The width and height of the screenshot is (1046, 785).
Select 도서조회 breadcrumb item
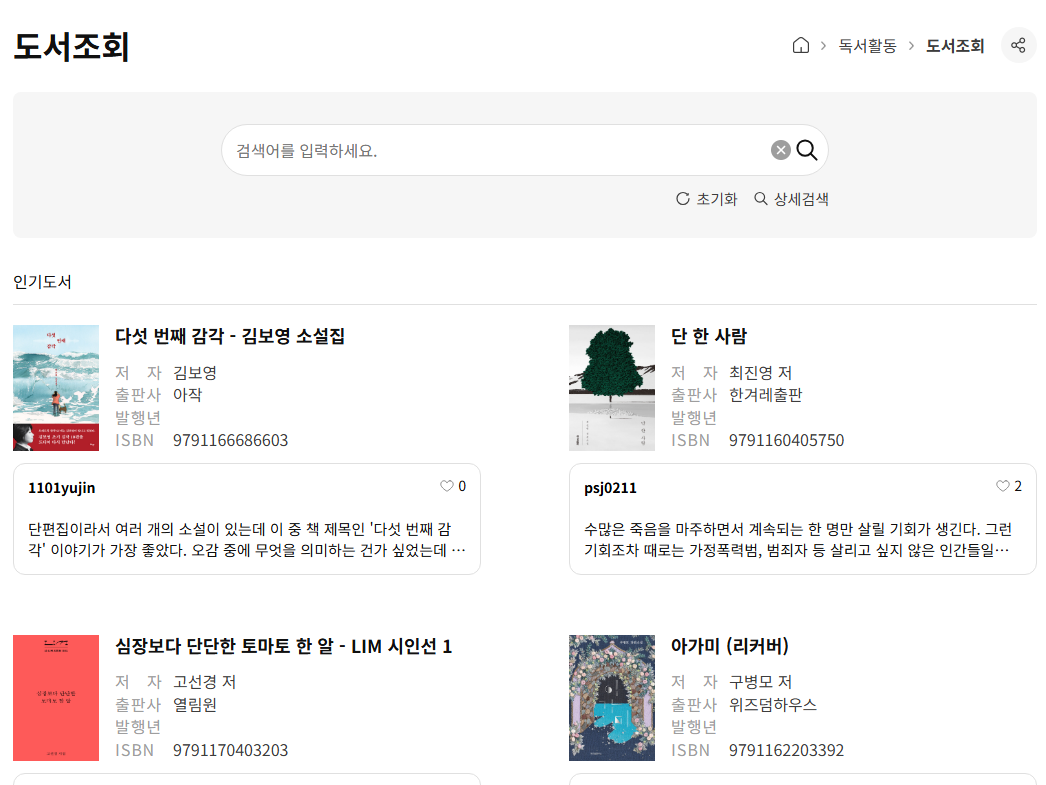(955, 45)
